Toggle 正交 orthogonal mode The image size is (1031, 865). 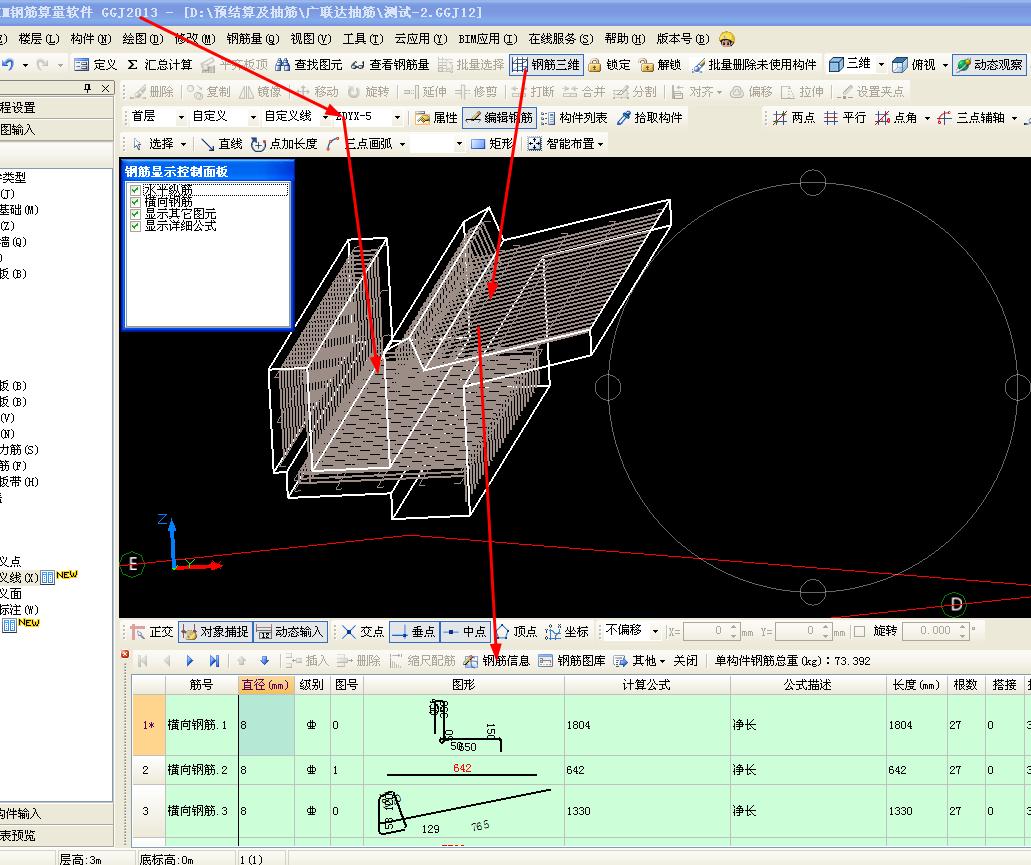(x=152, y=632)
